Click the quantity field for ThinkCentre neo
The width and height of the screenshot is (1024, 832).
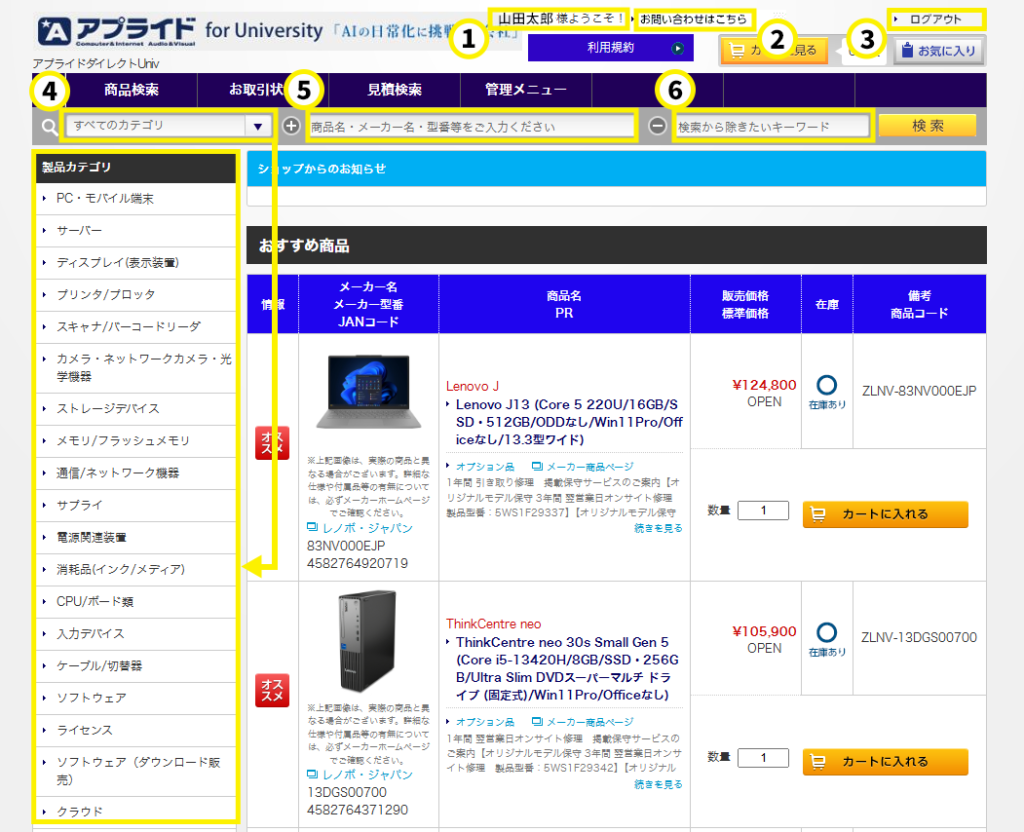(x=763, y=758)
